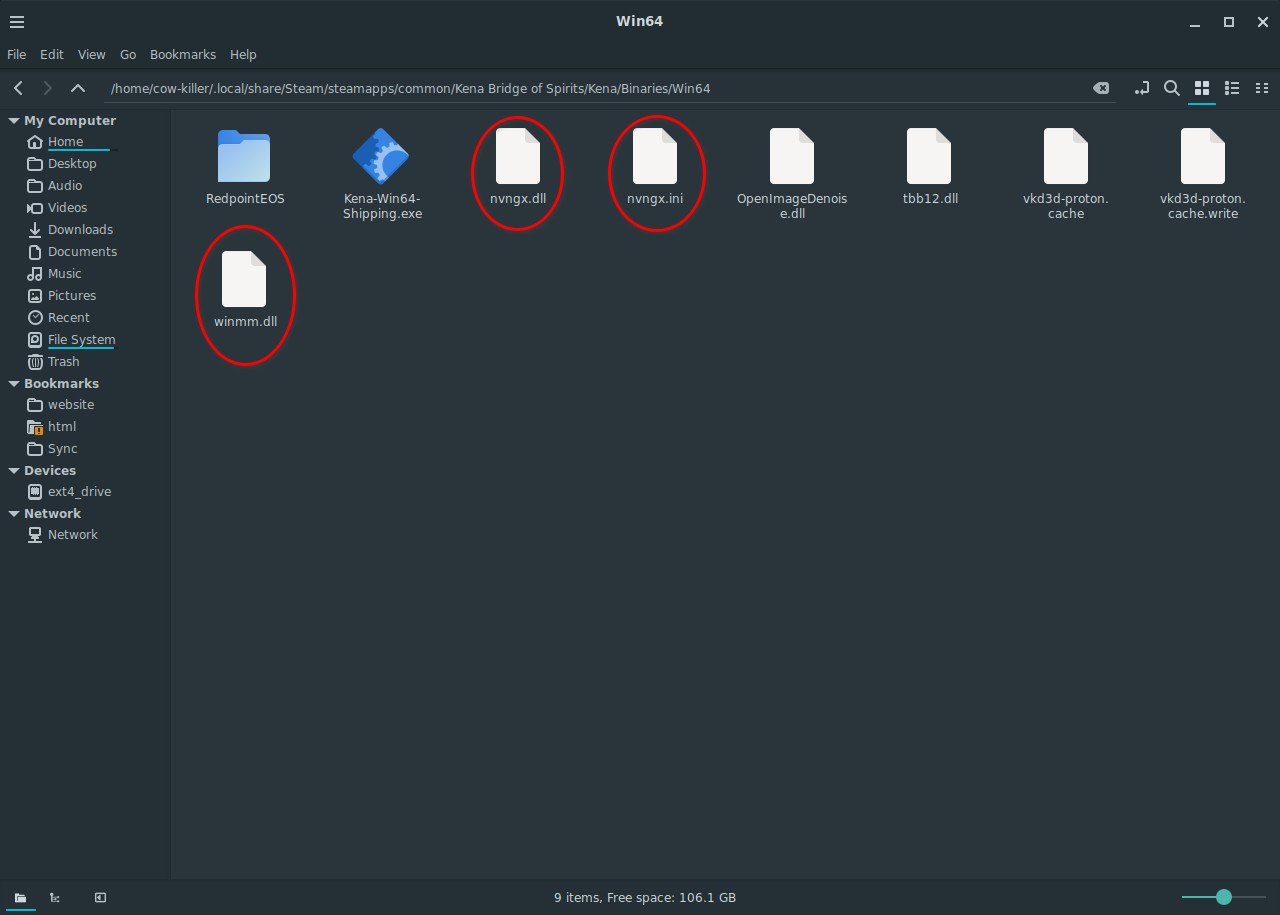
Task: Show tree view in the sidebar
Action: pos(55,898)
